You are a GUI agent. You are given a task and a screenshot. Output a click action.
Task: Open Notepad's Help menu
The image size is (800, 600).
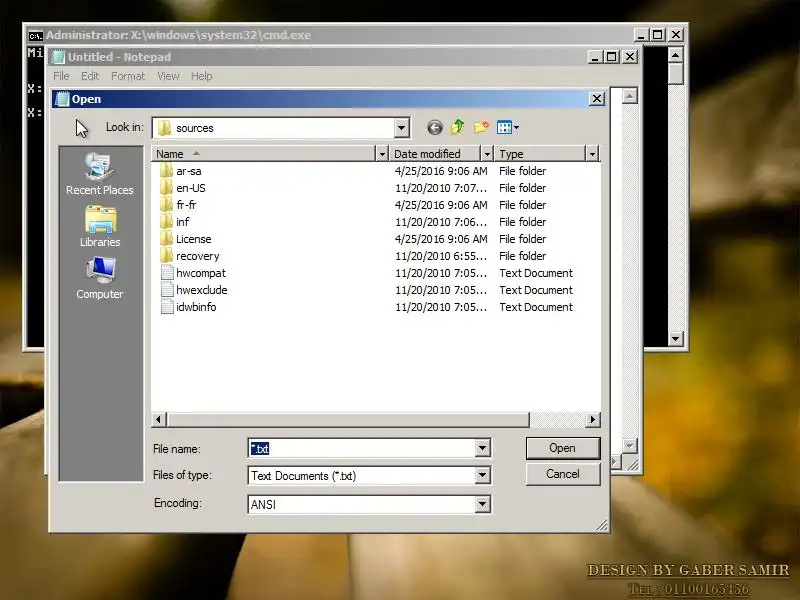coord(202,76)
